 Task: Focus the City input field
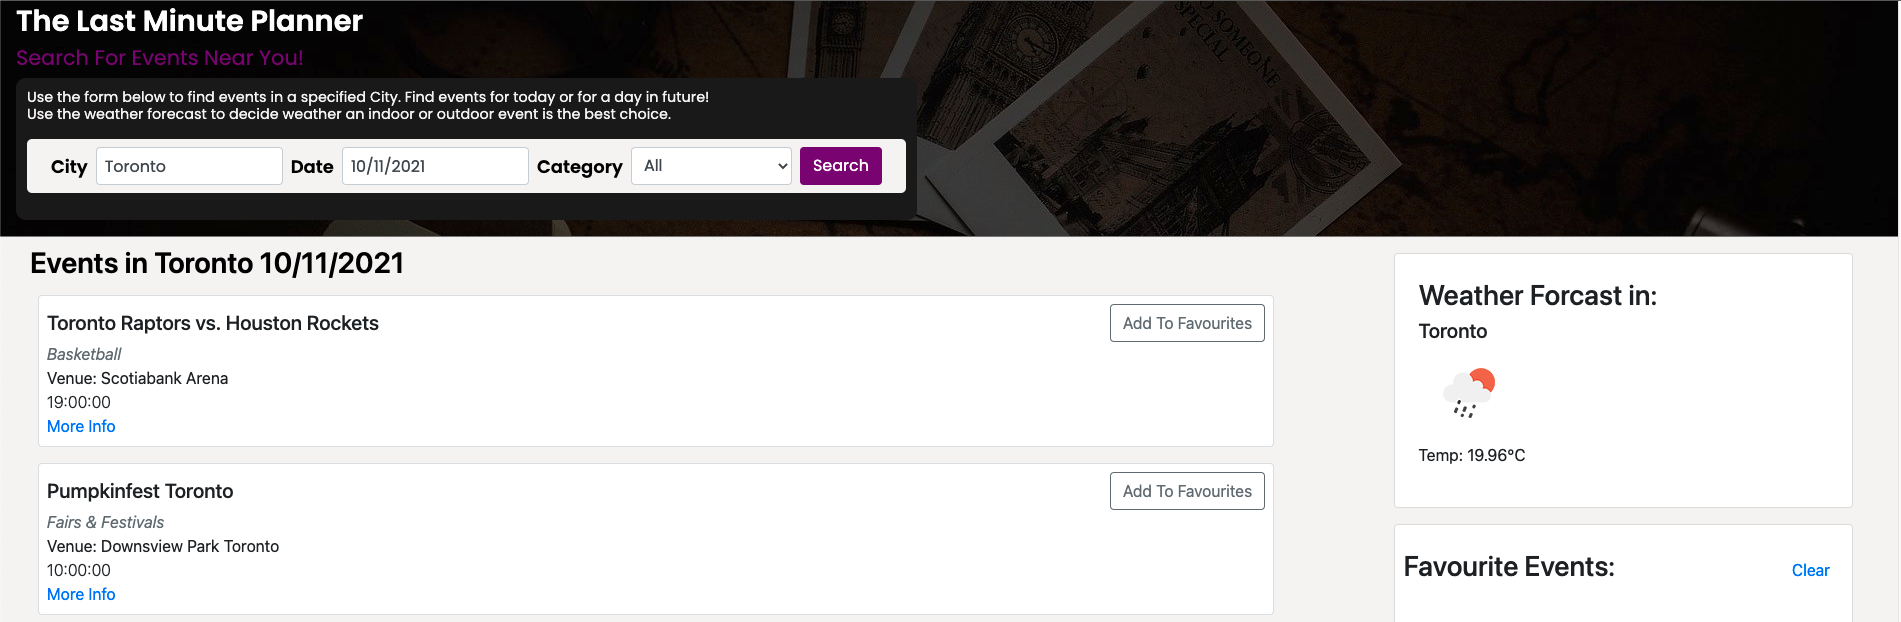tap(189, 166)
